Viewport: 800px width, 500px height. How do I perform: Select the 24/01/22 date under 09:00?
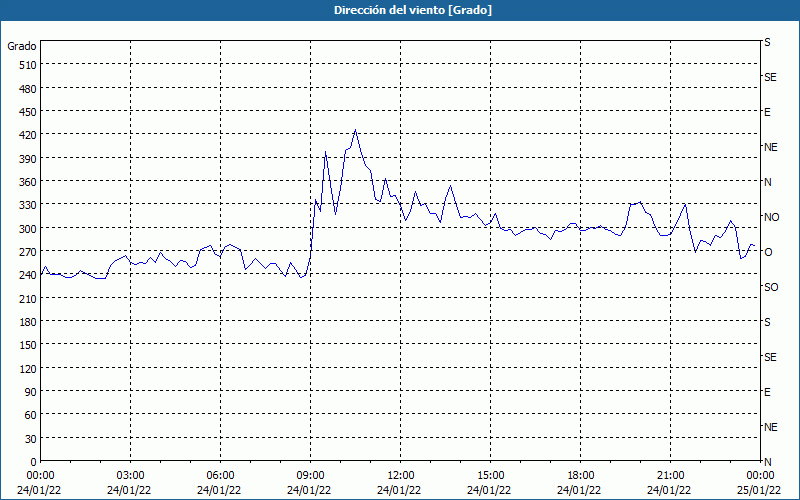(x=309, y=490)
